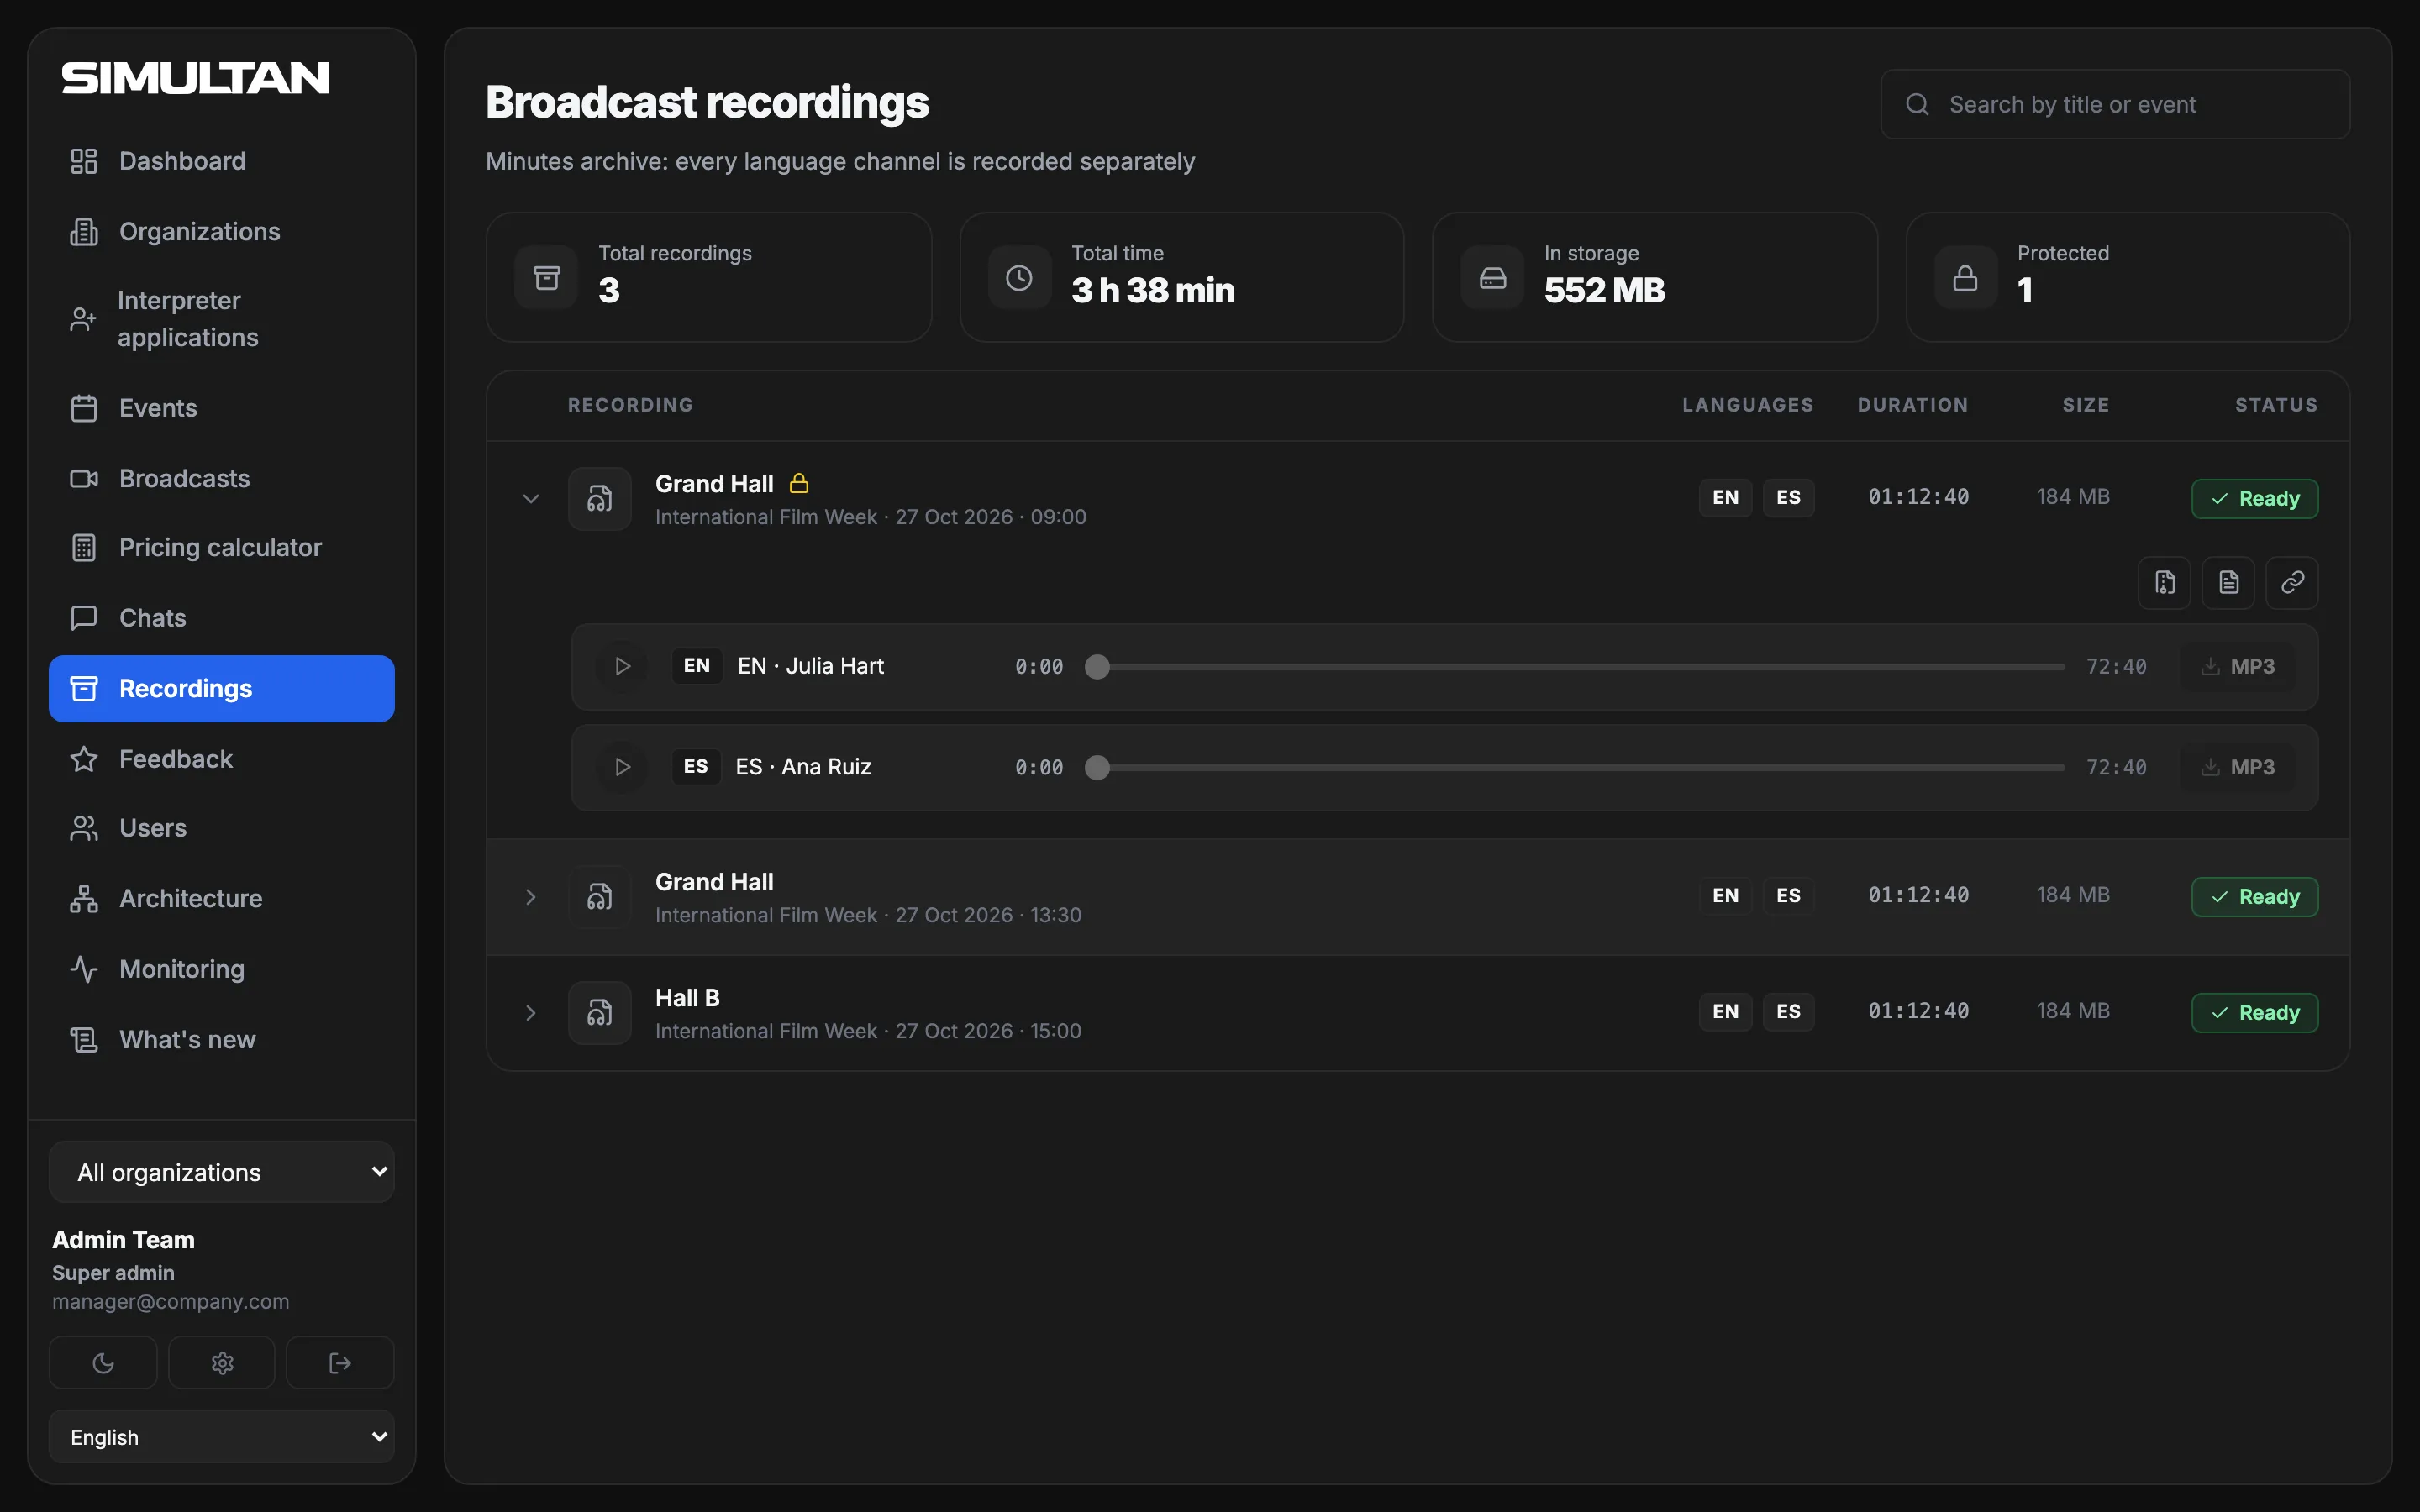This screenshot has width=2420, height=1512.
Task: Click the 552 MB storage value
Action: 1604,290
